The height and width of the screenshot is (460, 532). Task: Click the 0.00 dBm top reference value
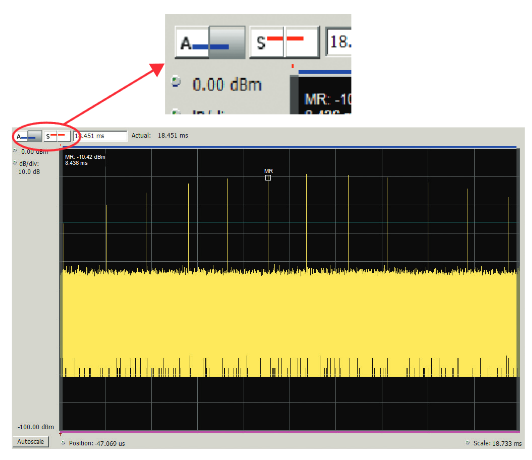(35, 152)
